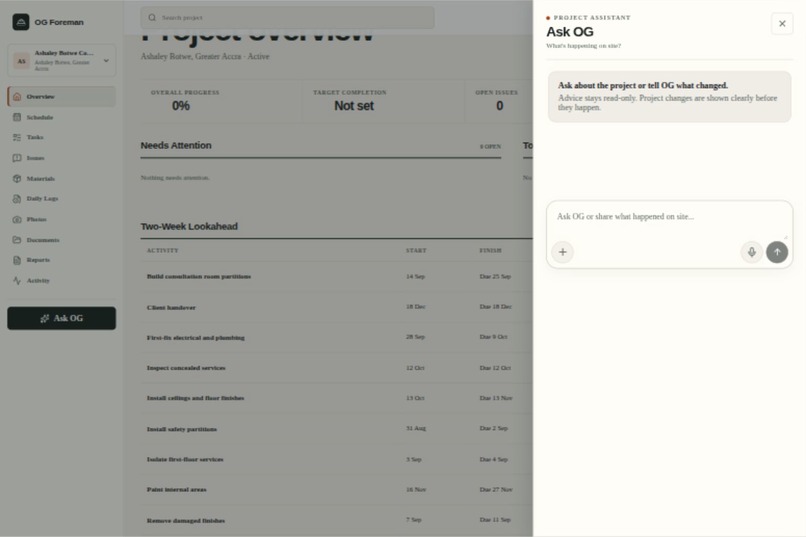Click the START column header
This screenshot has width=806, height=537.
pos(416,250)
